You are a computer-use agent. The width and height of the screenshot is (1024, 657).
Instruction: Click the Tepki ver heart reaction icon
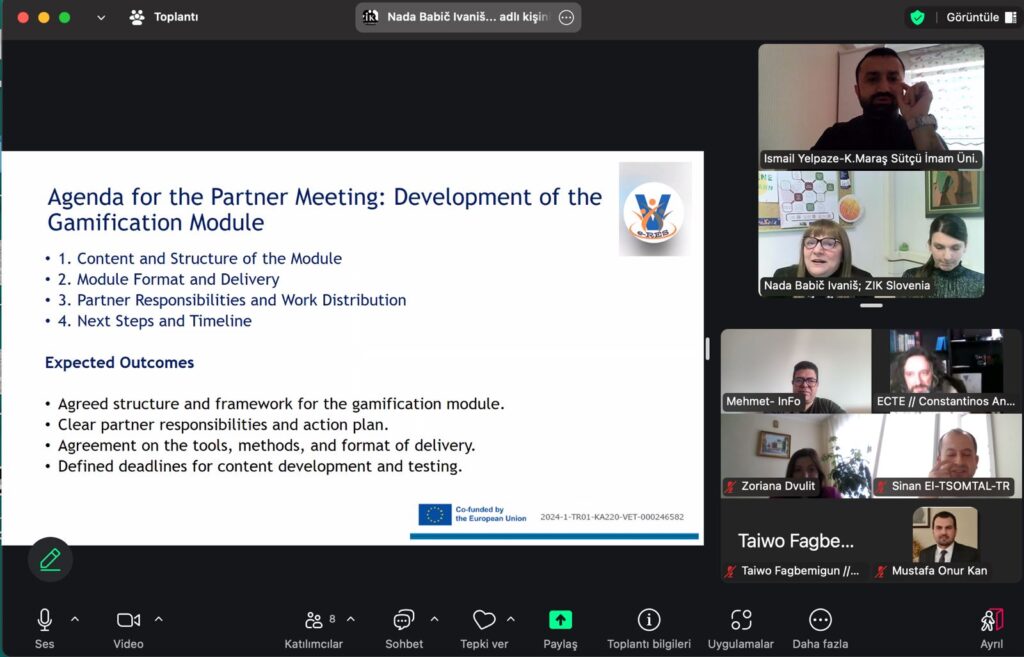click(484, 620)
